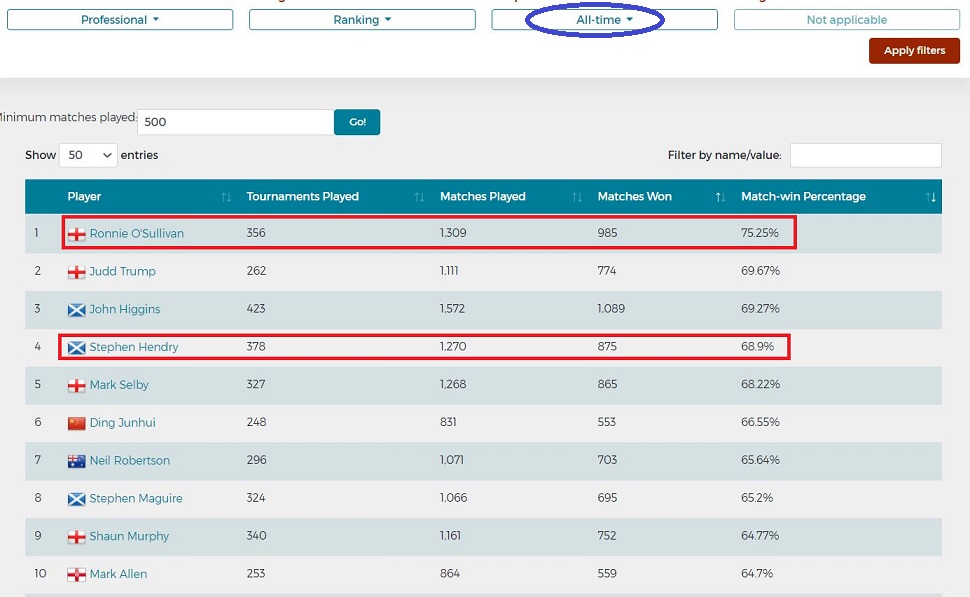970x597 pixels.
Task: Change Show entries count dropdown
Action: 88,155
